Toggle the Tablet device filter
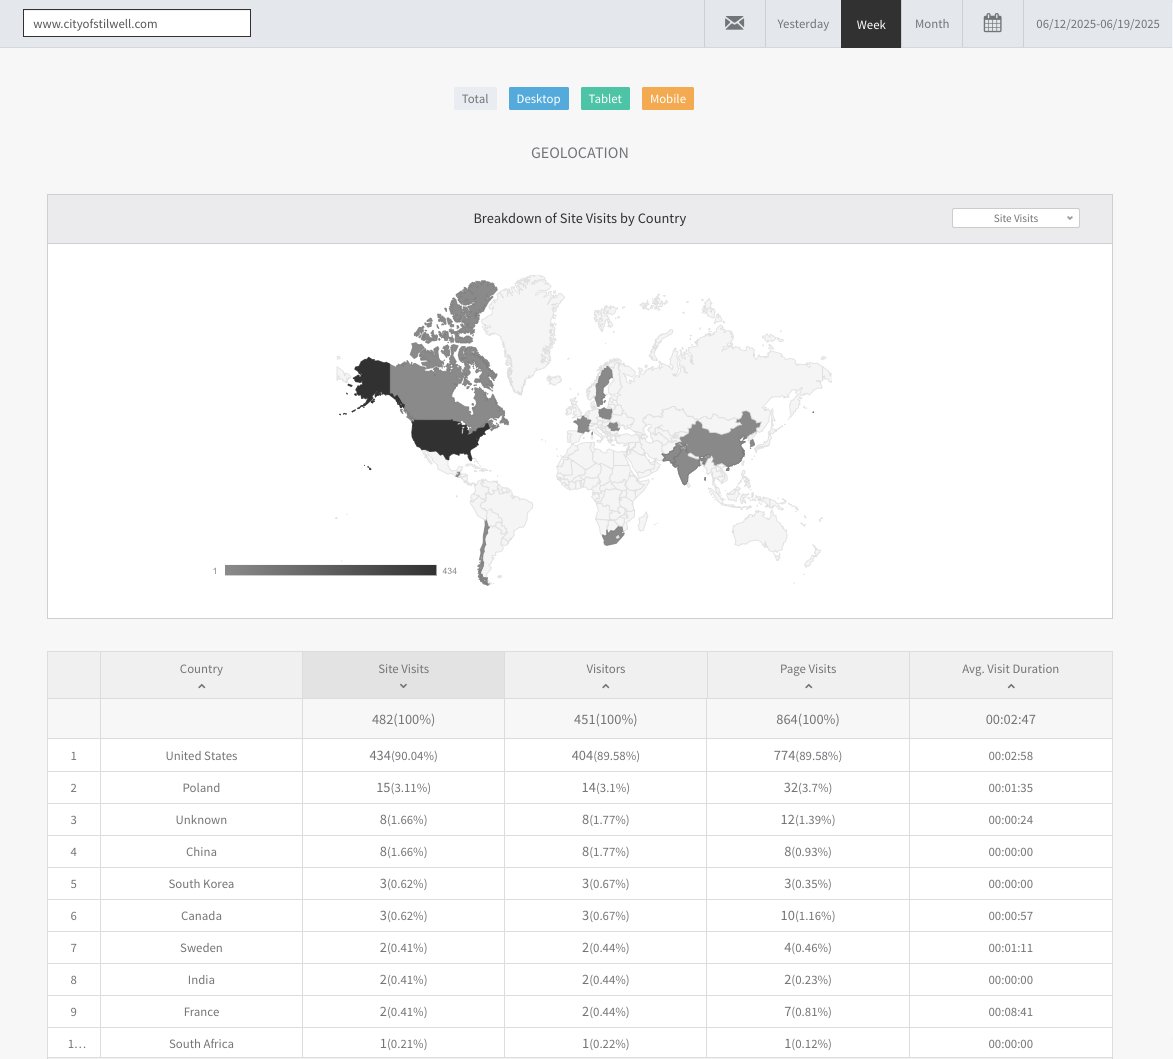 click(x=605, y=99)
